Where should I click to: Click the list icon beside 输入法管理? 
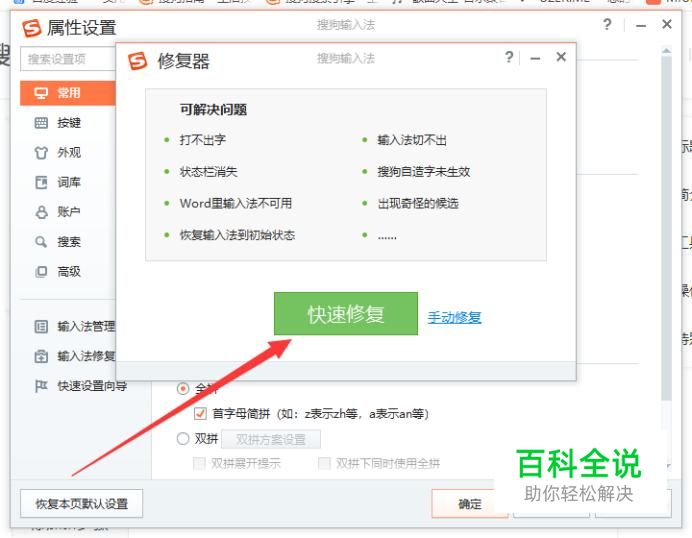pyautogui.click(x=41, y=327)
